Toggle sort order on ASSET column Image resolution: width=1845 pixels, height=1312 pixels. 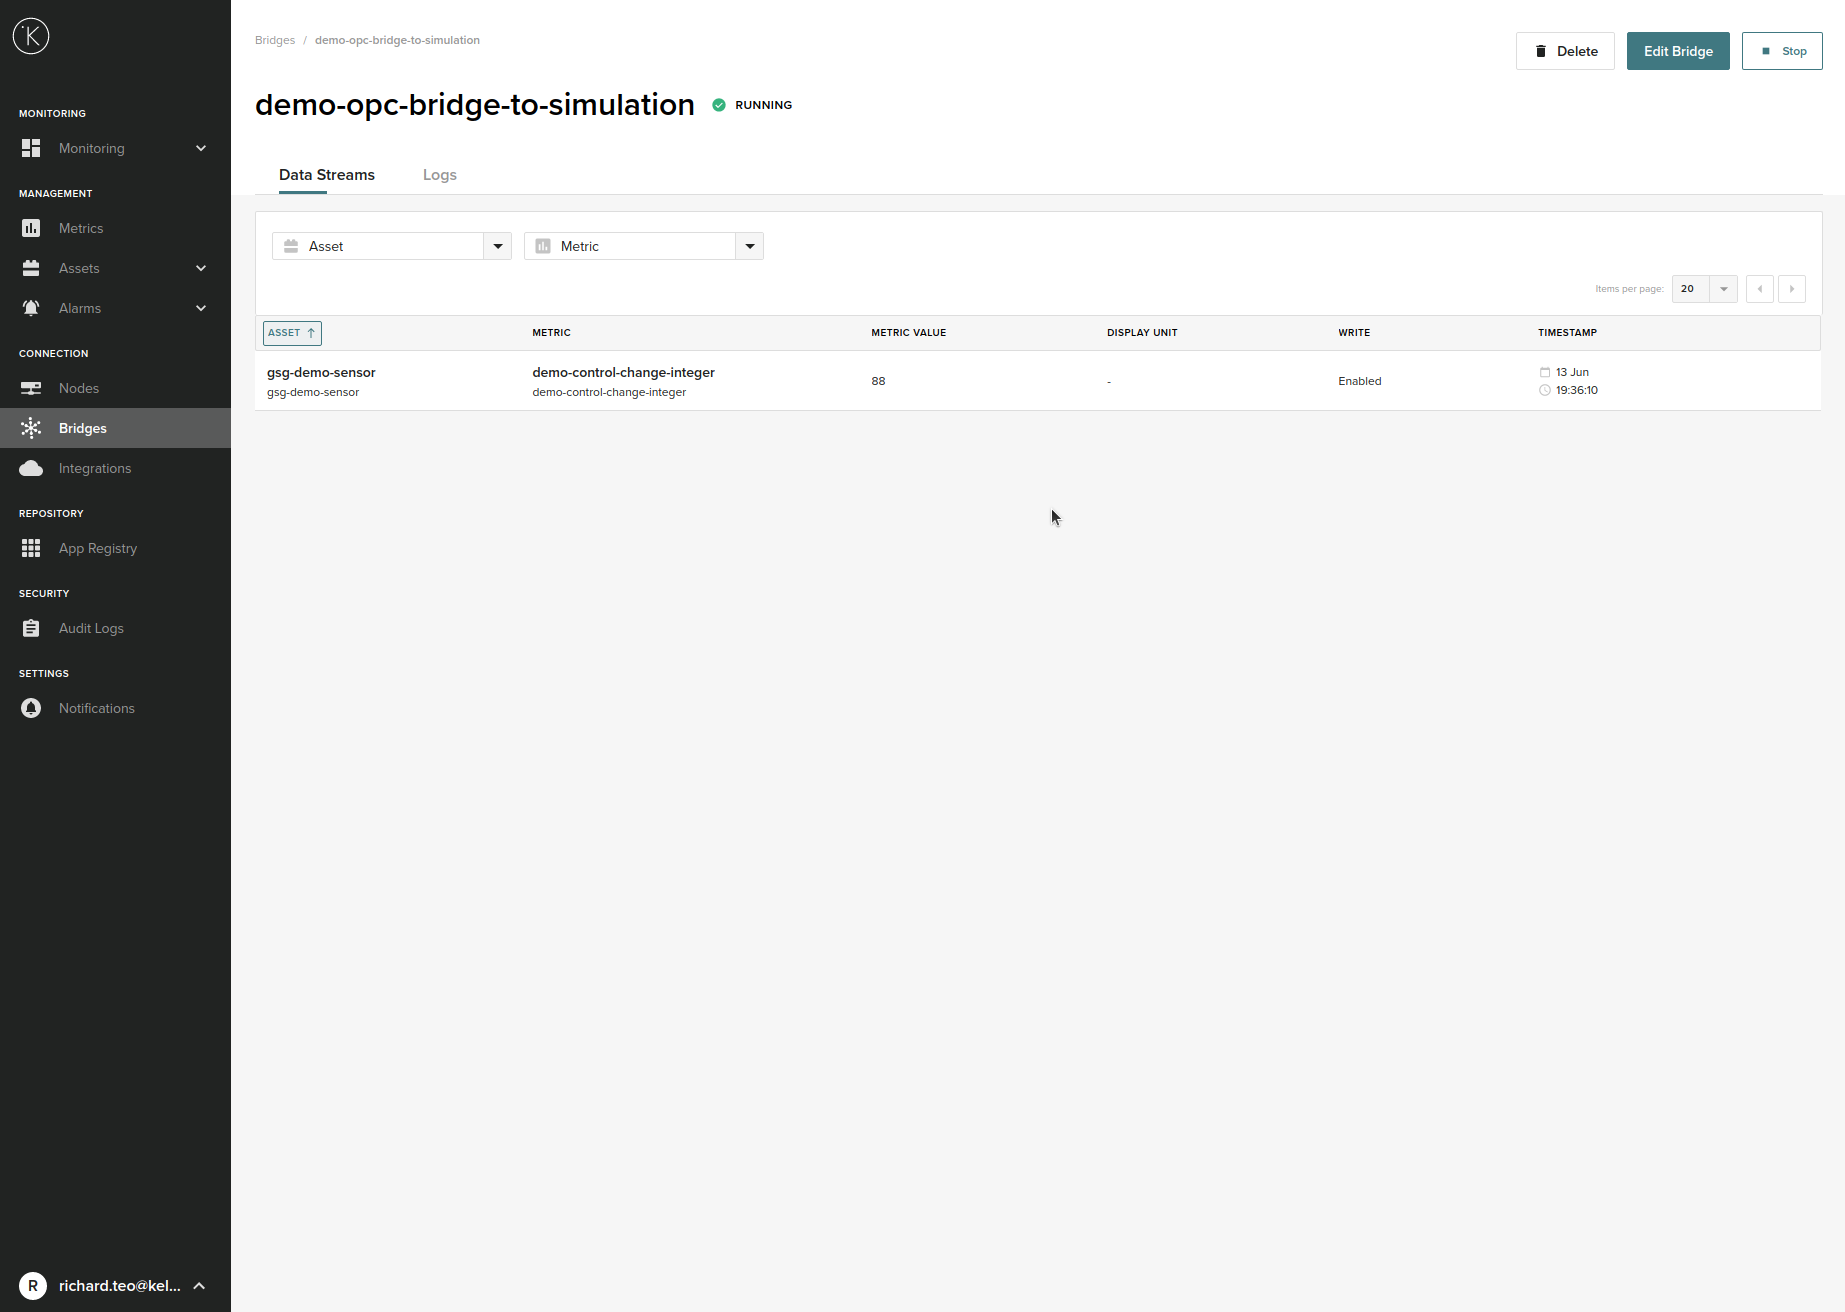(291, 333)
